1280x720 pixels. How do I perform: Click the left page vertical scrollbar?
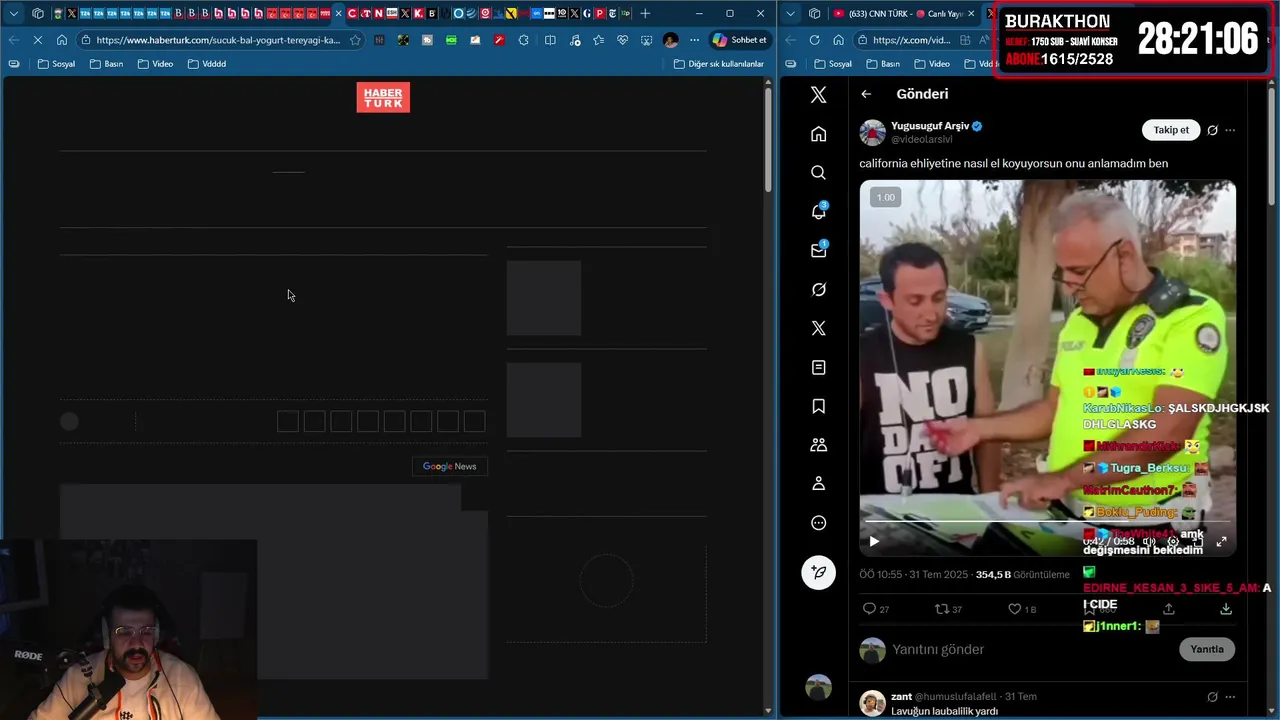(768, 140)
